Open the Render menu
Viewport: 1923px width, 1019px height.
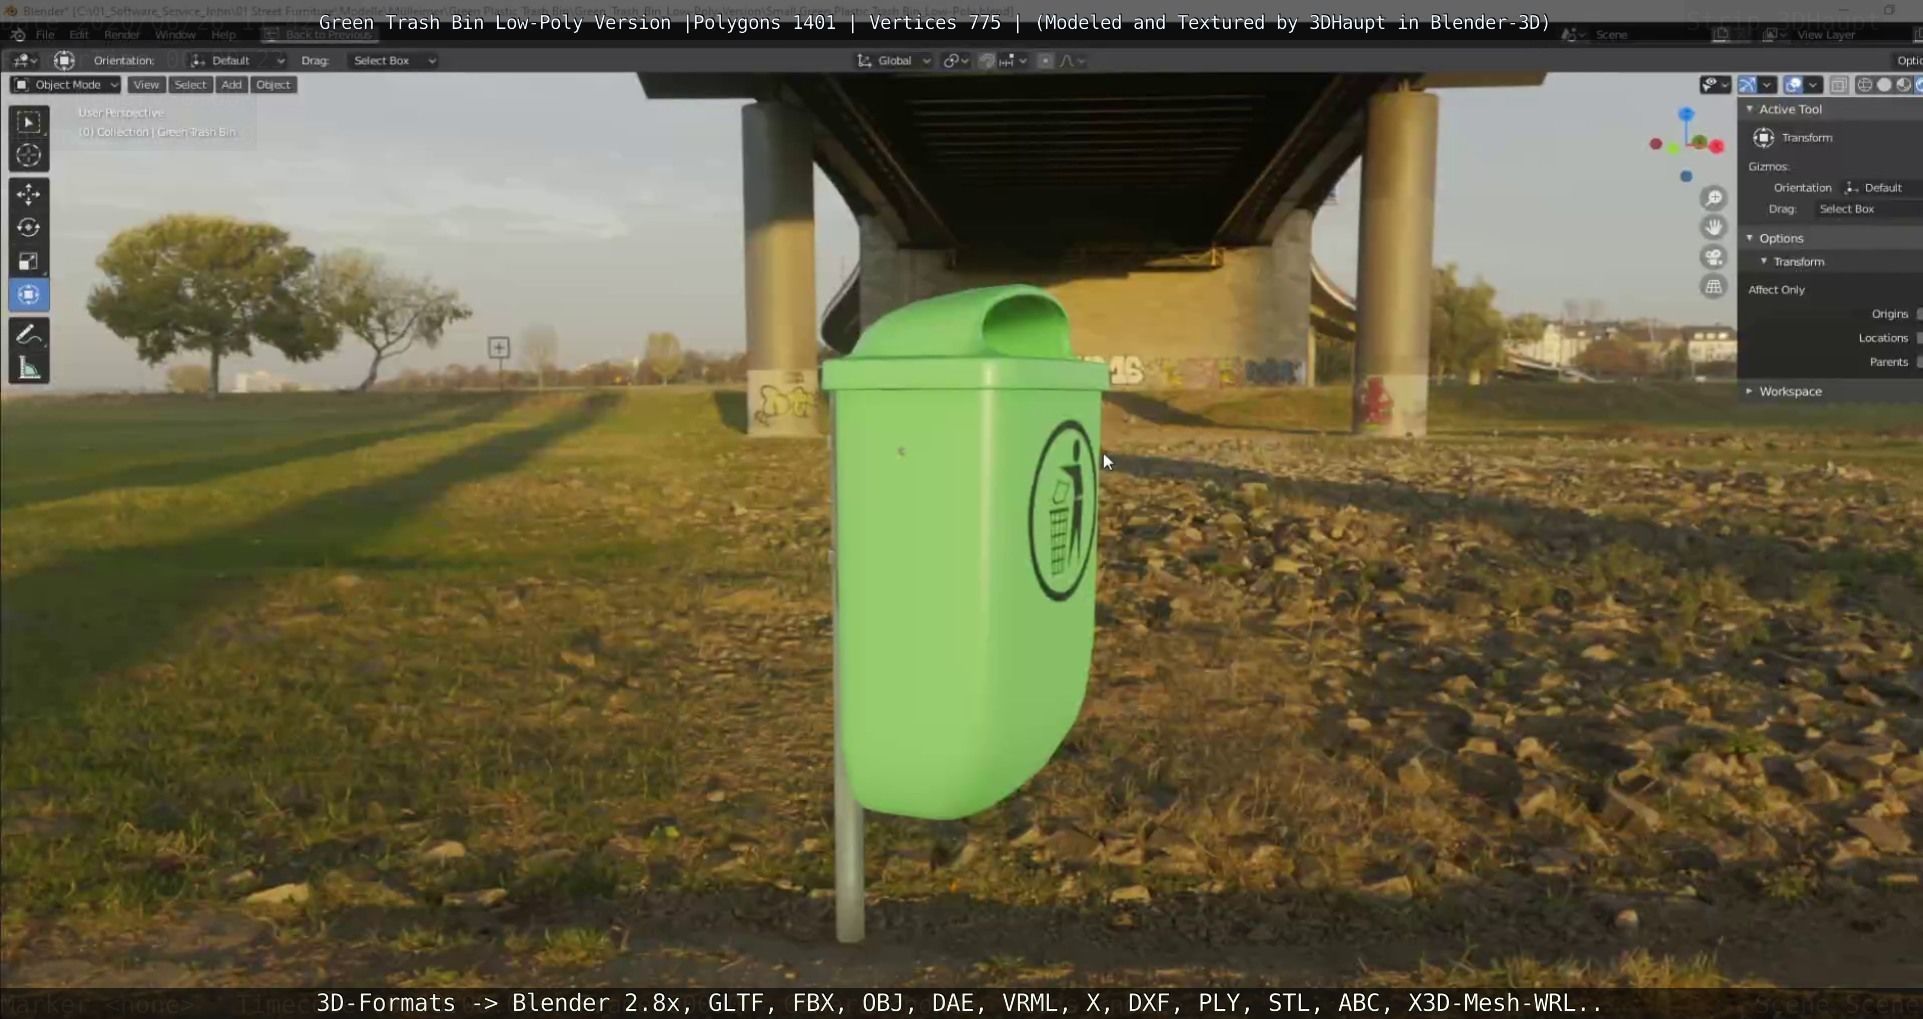coord(122,35)
